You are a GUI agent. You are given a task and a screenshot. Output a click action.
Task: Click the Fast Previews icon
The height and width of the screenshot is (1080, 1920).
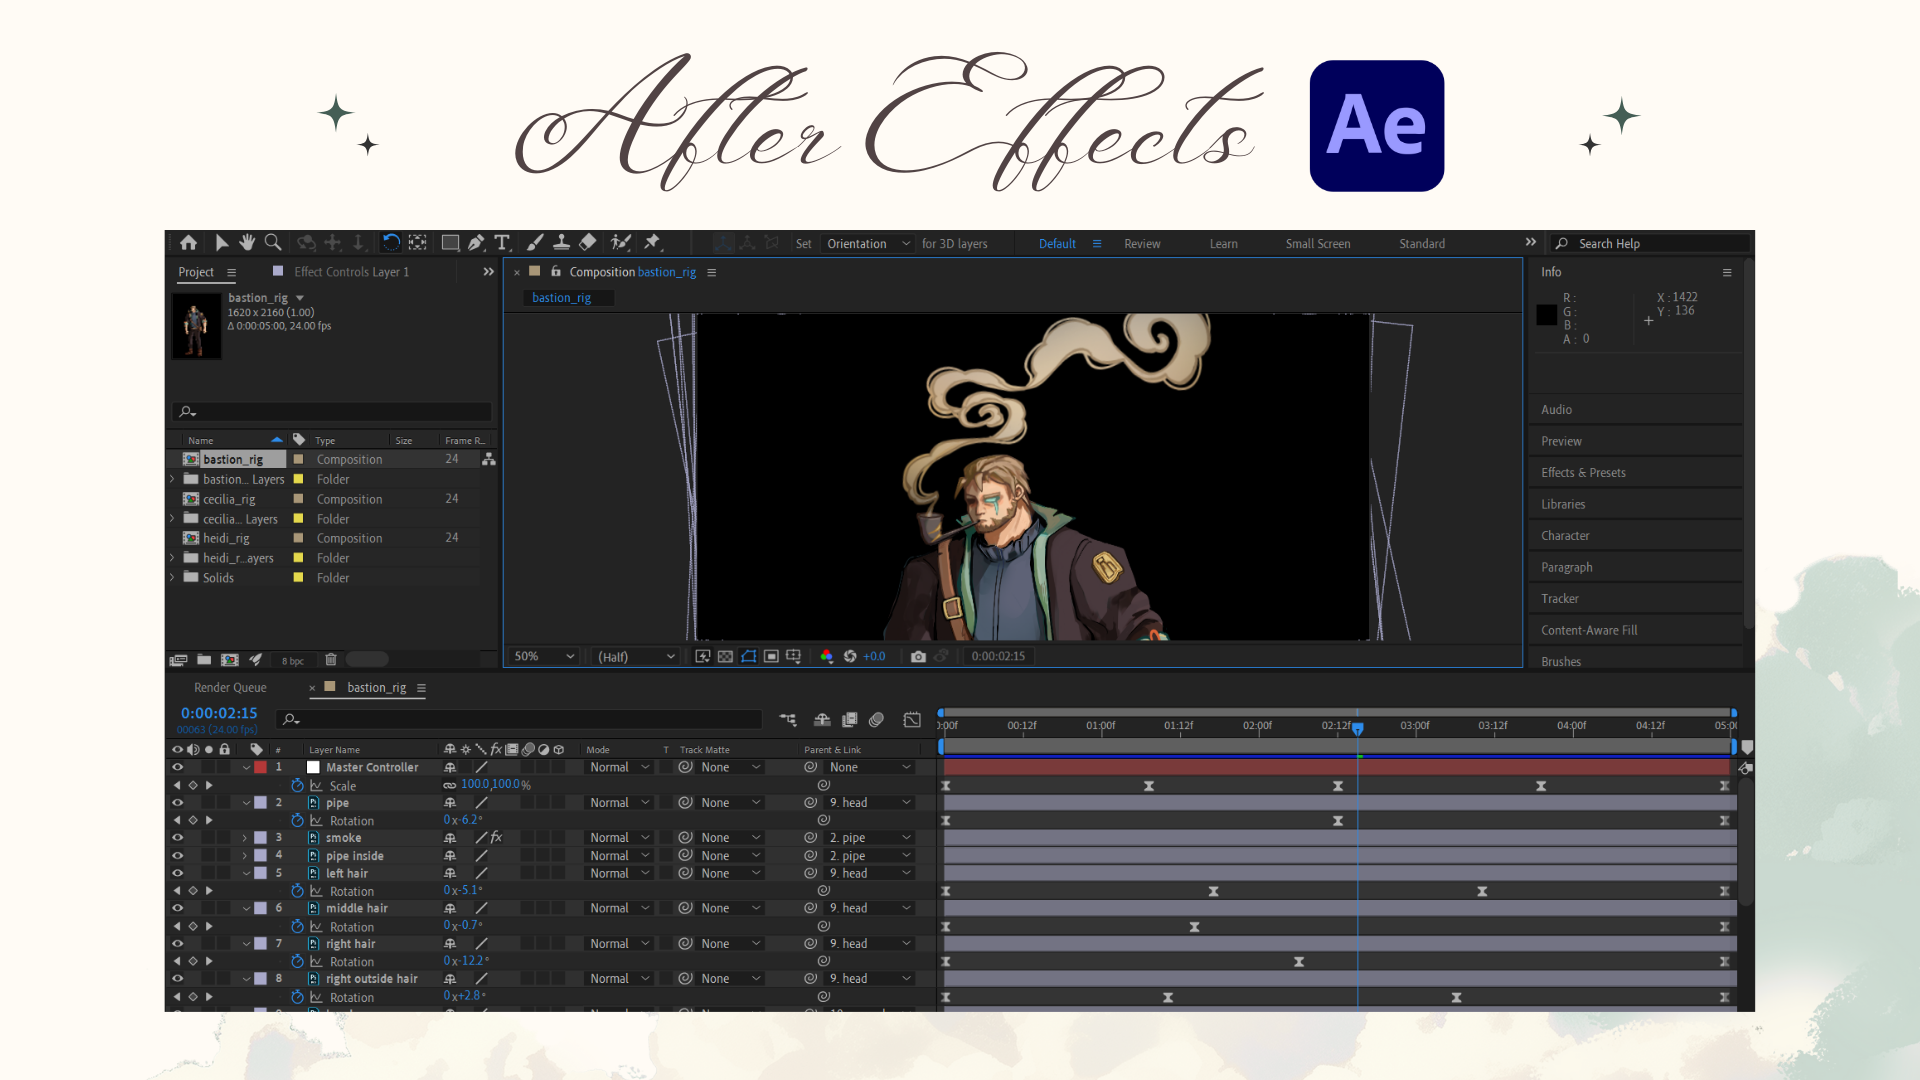(x=703, y=657)
